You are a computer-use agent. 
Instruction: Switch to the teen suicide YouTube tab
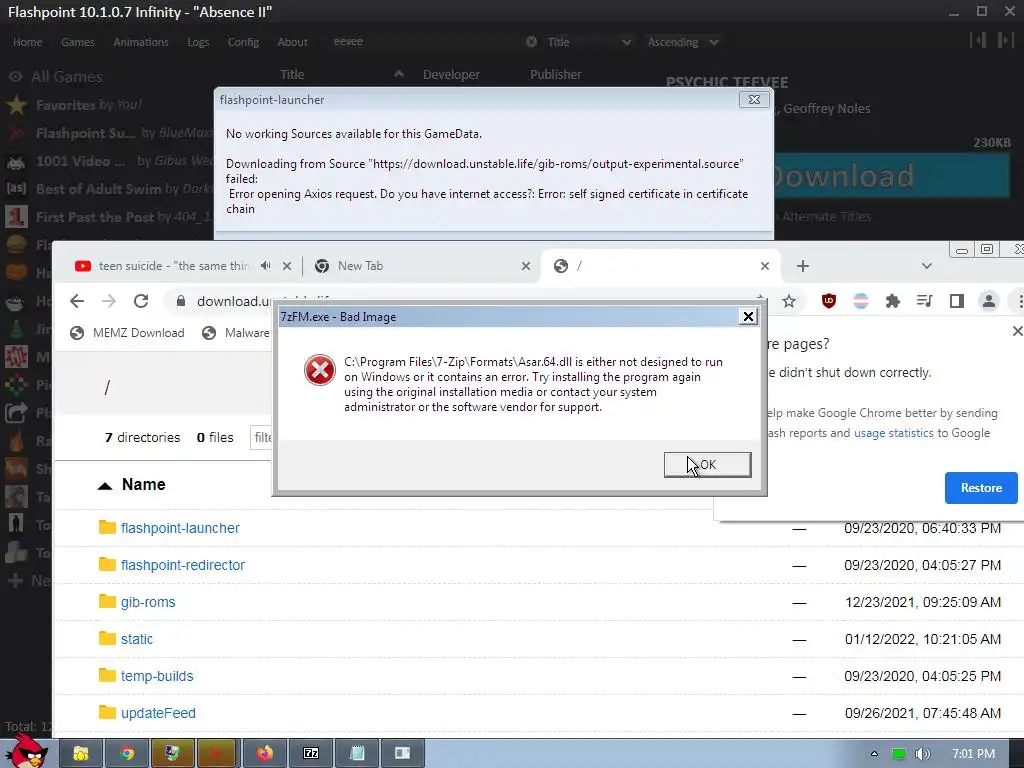pos(174,266)
